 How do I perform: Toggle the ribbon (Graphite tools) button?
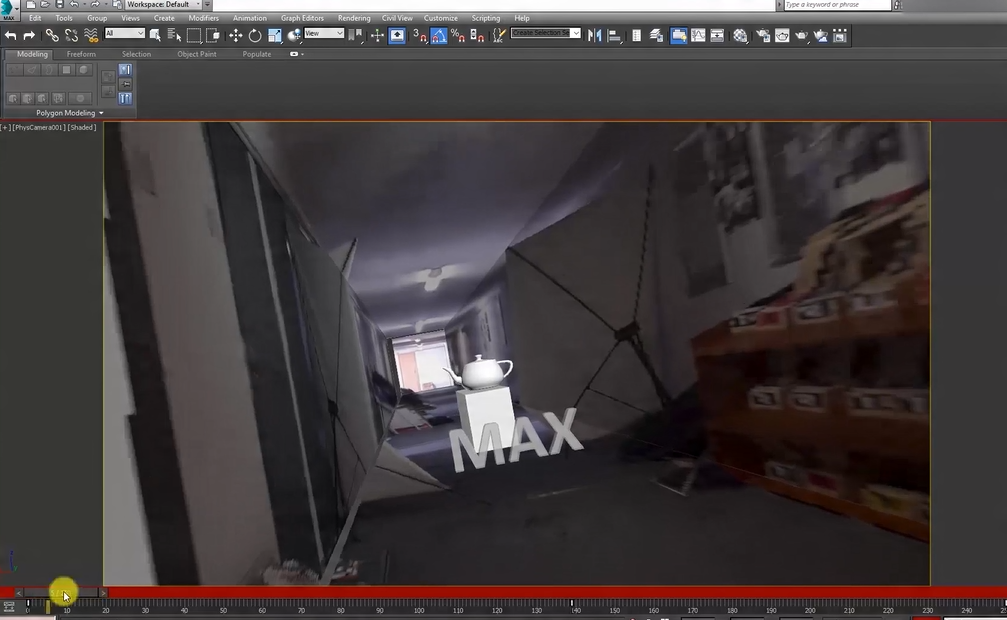tap(679, 35)
